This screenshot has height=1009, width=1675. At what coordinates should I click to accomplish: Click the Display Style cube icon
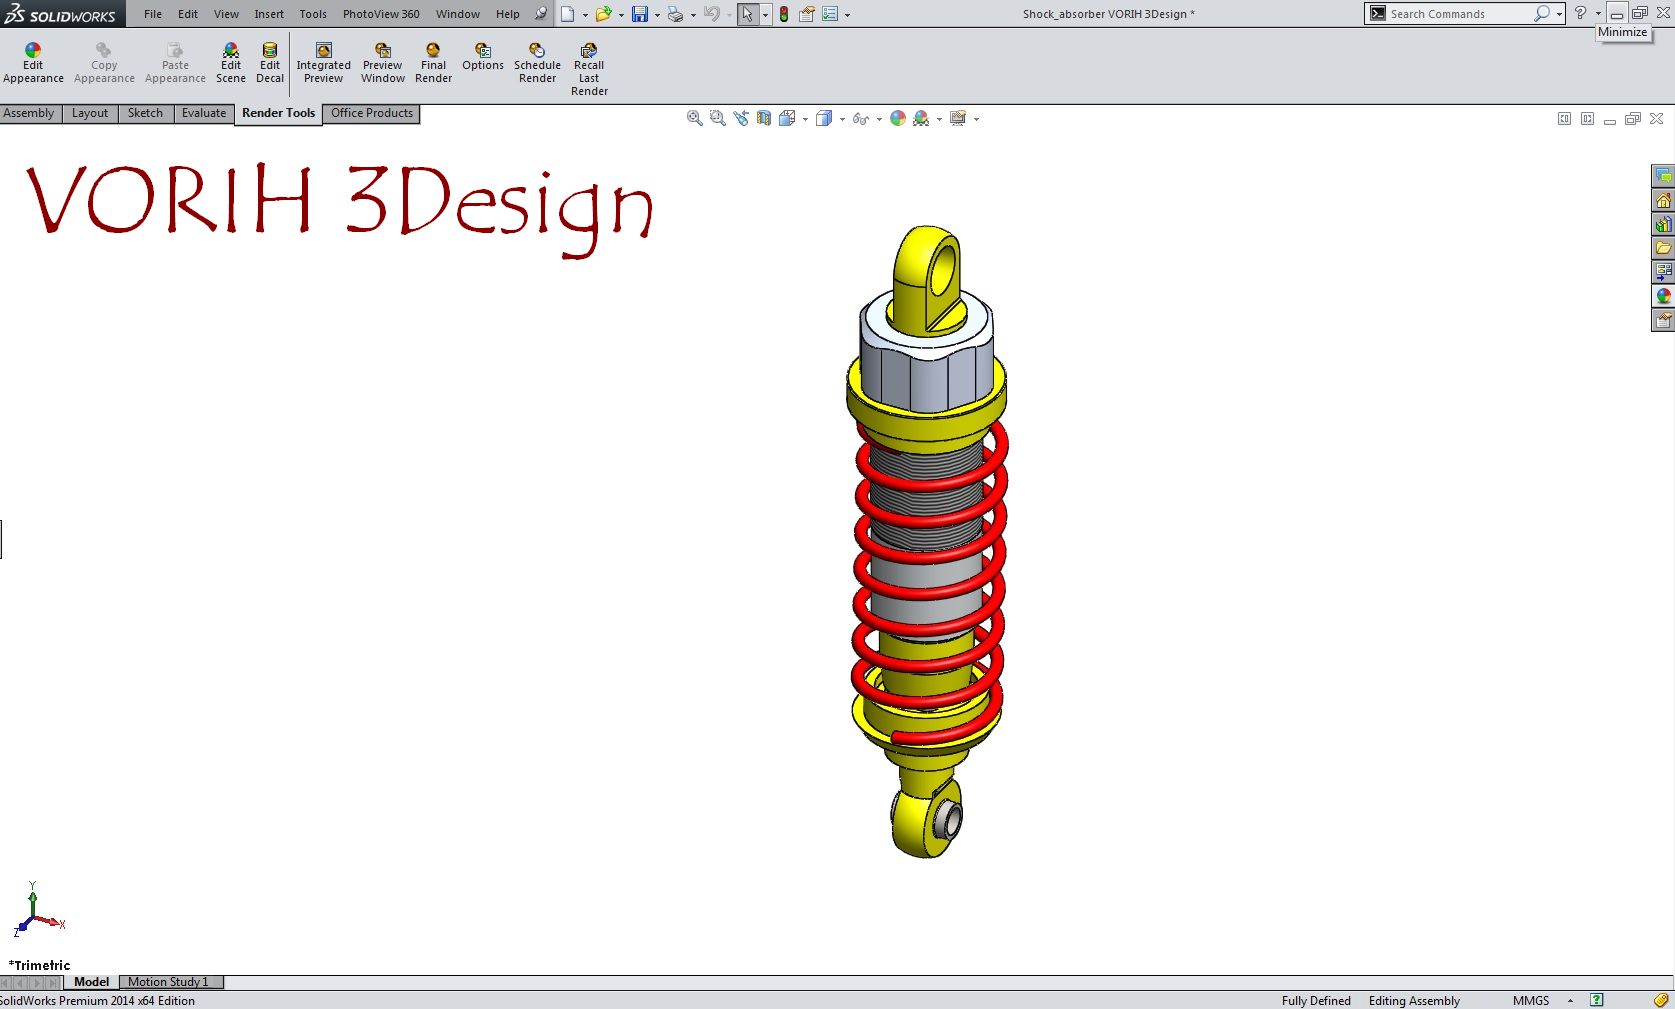[824, 118]
